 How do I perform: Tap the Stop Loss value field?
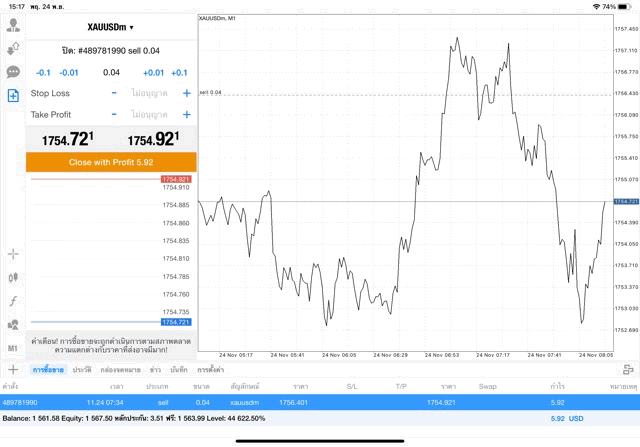tap(149, 93)
